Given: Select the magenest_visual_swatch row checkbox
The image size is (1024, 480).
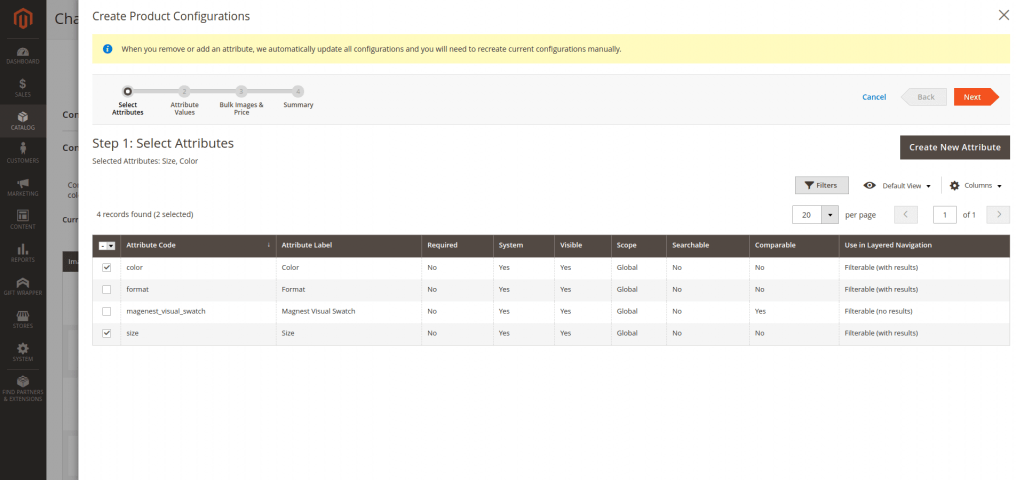Looking at the screenshot, I should (107, 311).
